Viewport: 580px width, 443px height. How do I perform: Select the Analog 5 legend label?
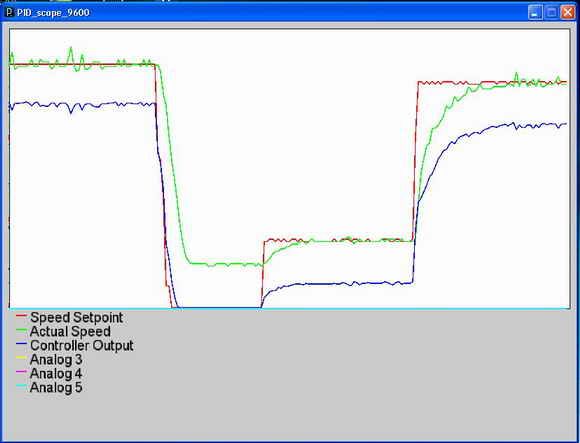[x=56, y=388]
